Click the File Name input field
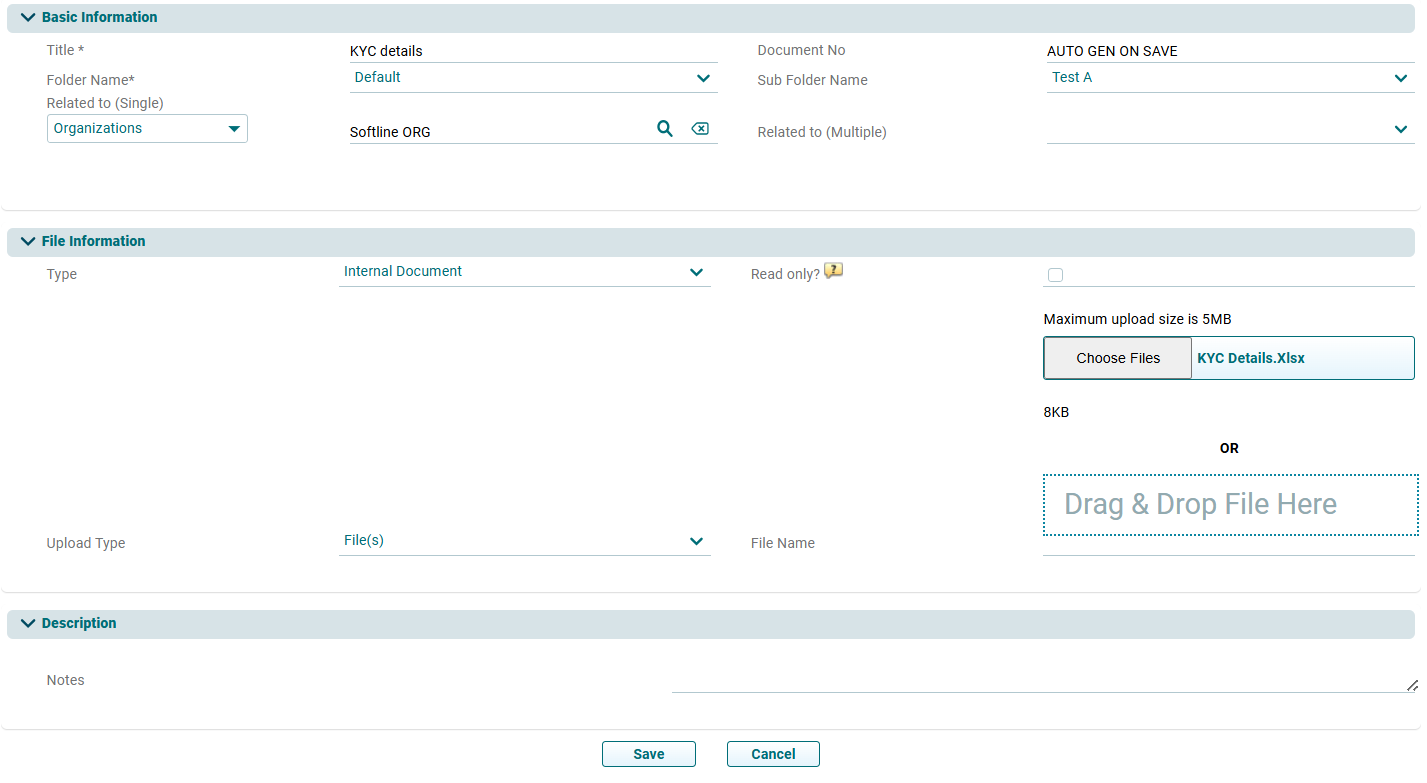The image size is (1427, 783). pos(1228,544)
